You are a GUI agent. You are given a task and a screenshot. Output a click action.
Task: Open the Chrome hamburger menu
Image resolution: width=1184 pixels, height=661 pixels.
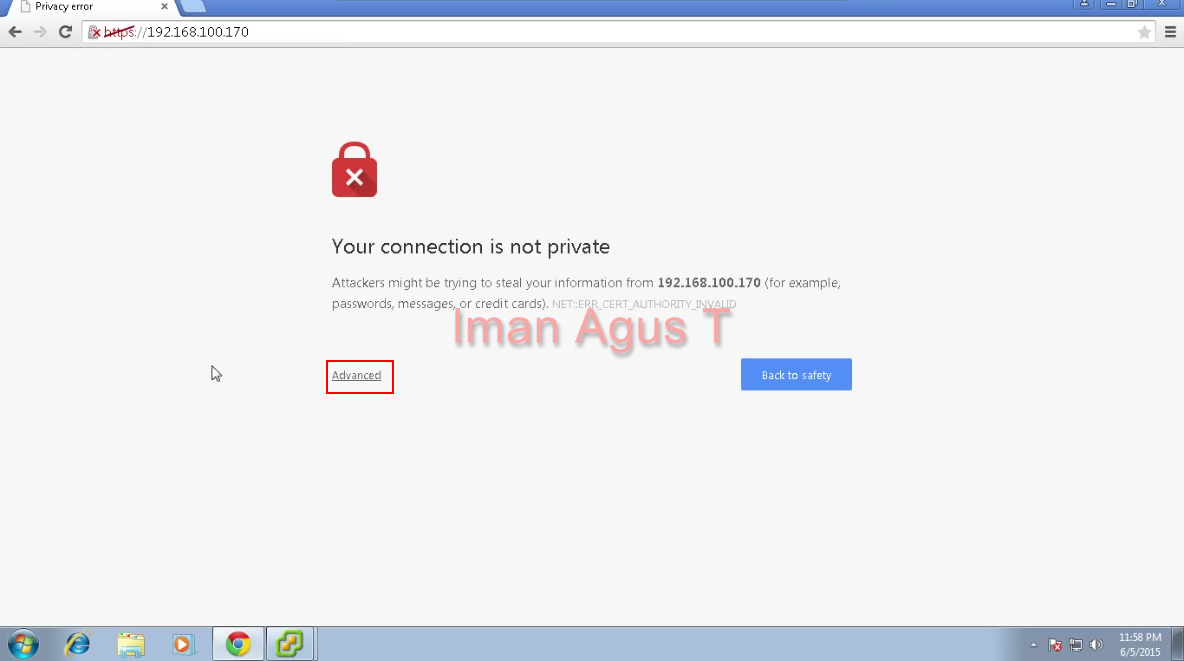click(x=1170, y=32)
